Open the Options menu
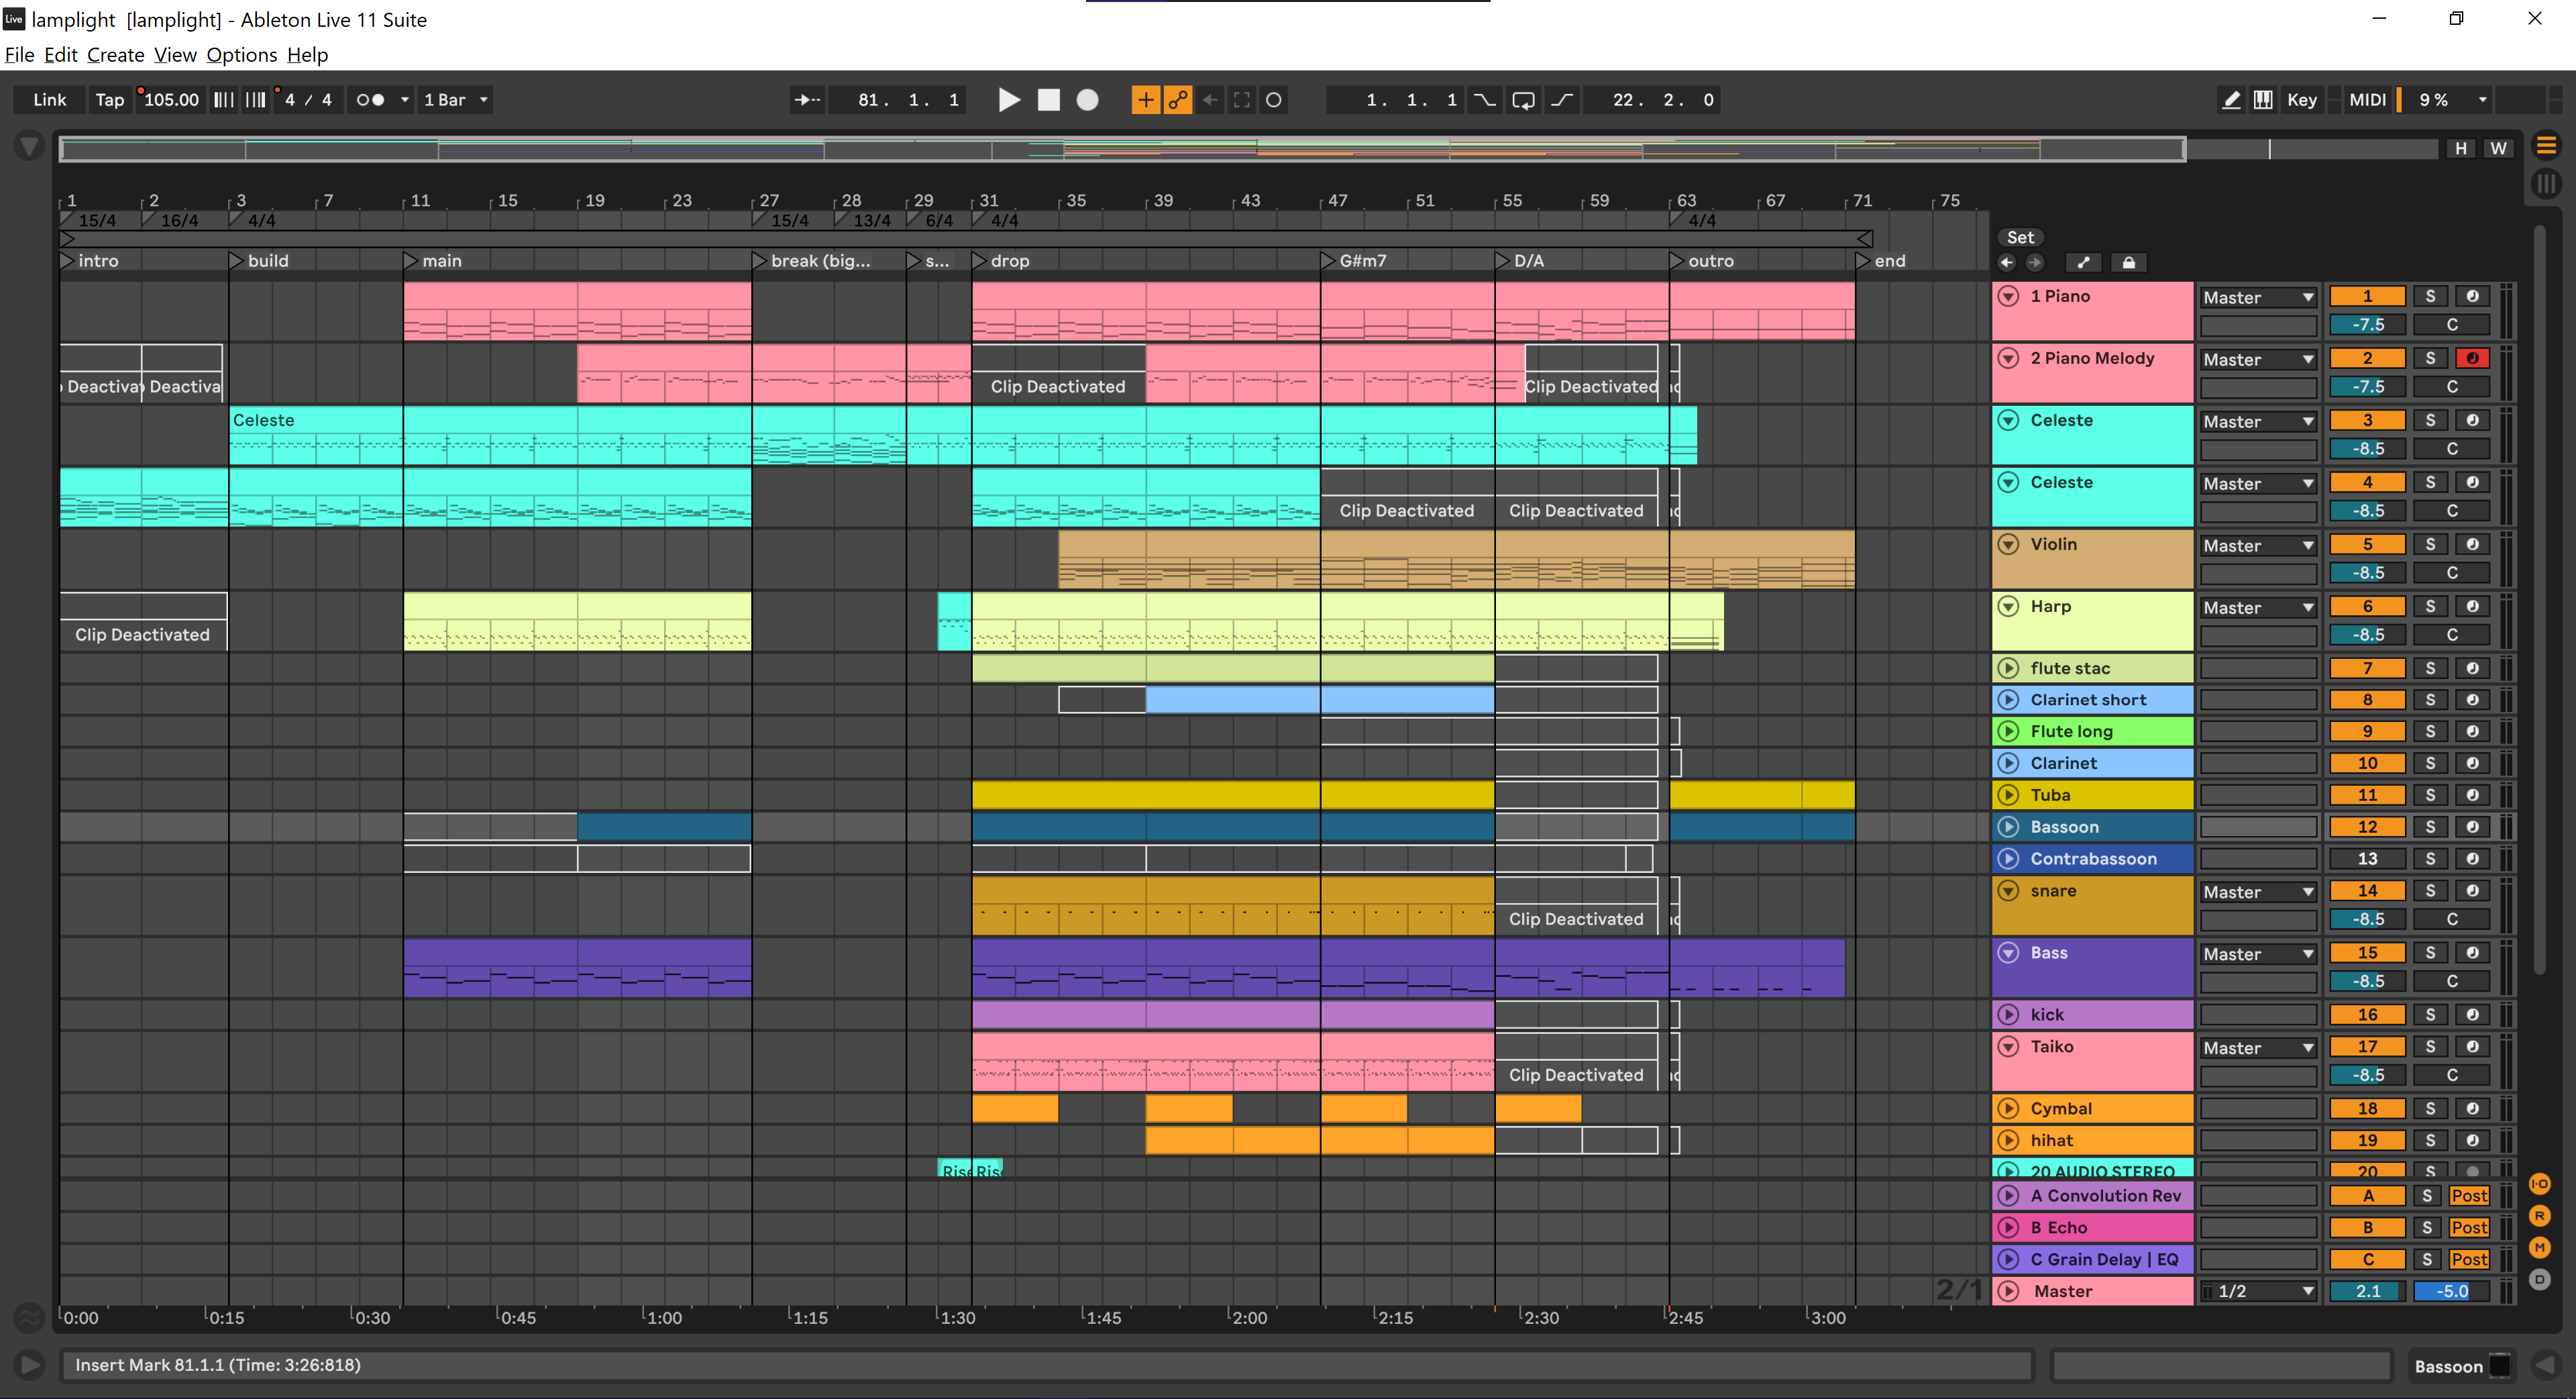The height and width of the screenshot is (1399, 2576). coord(241,55)
